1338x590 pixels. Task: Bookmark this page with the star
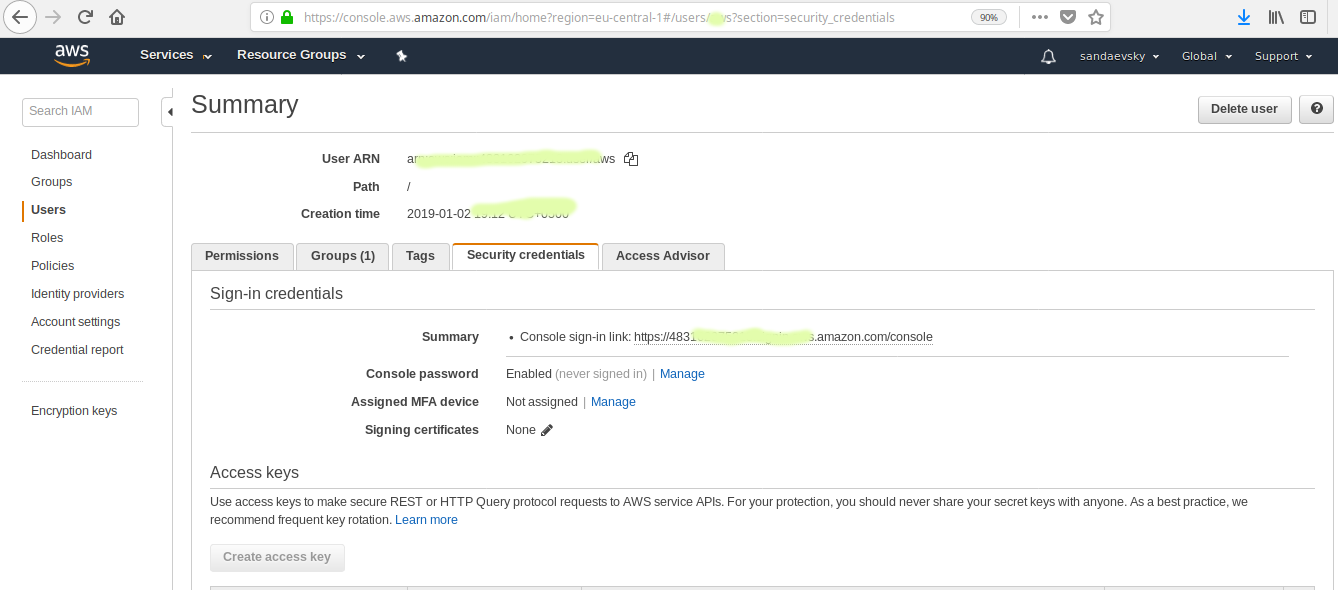[x=1095, y=17]
